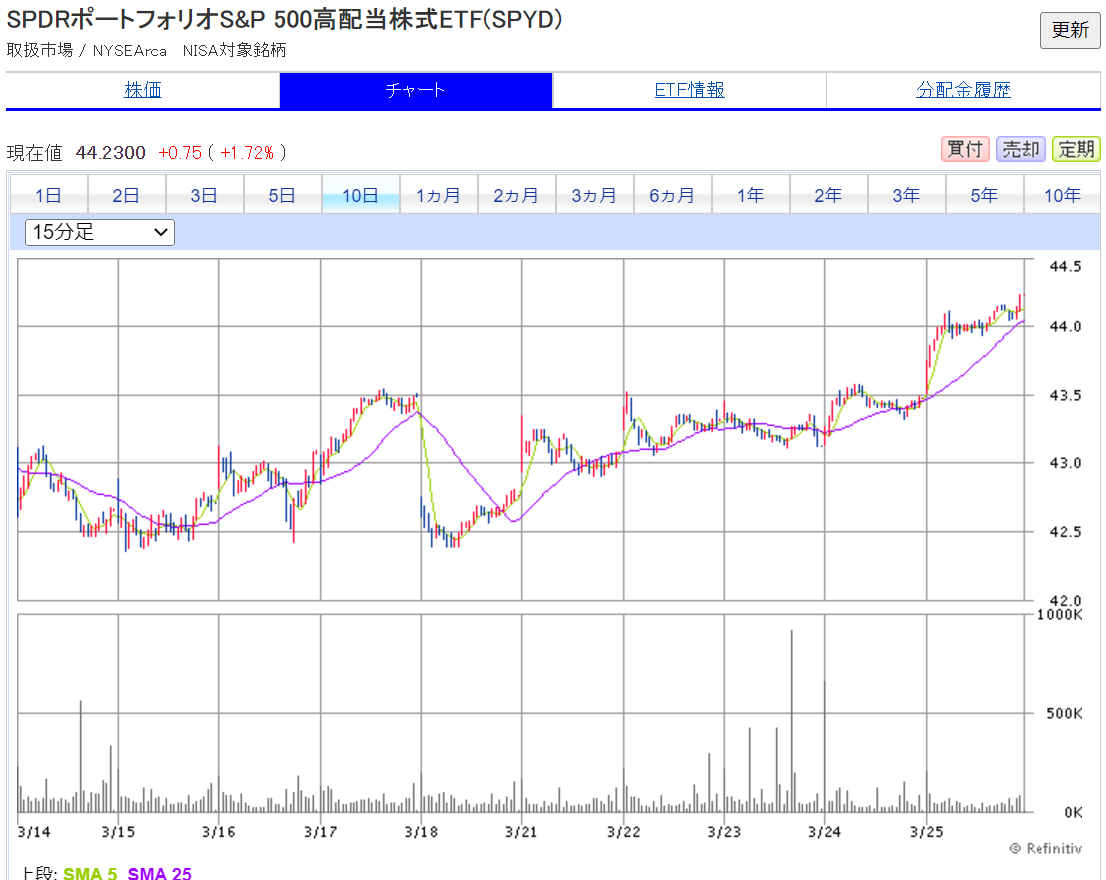Screen dimensions: 1106x880
Task: Click the NISA対象銘柄 label
Action: pos(234,50)
